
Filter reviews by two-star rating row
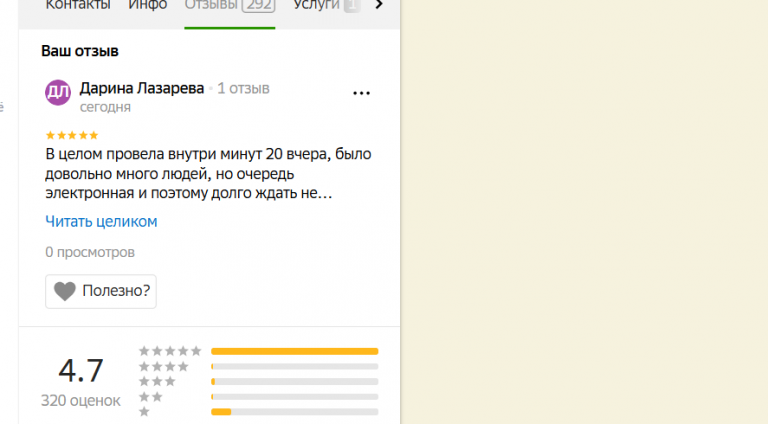tap(259, 397)
